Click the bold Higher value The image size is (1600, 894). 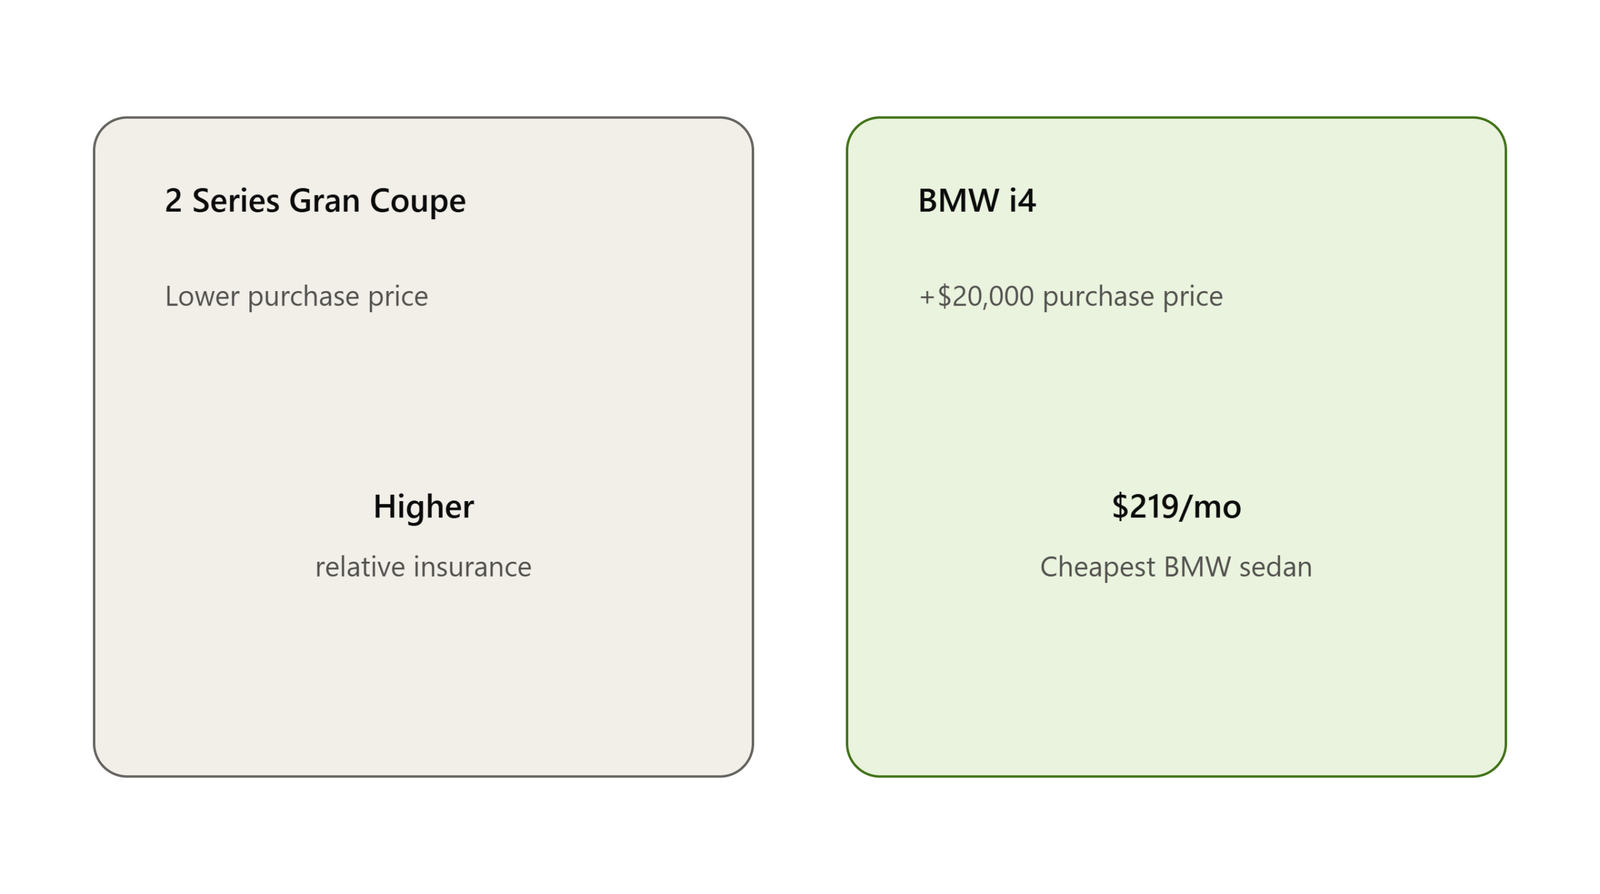pyautogui.click(x=423, y=506)
